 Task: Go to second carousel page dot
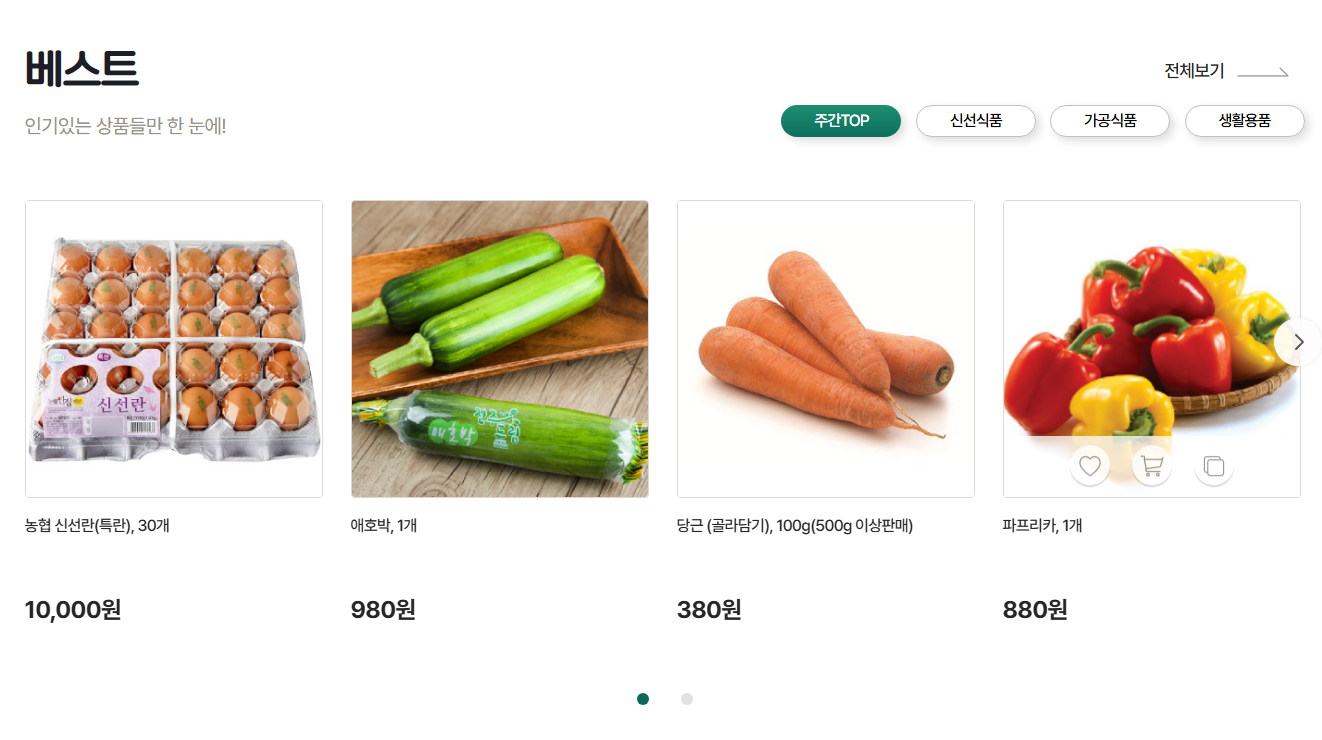click(687, 699)
